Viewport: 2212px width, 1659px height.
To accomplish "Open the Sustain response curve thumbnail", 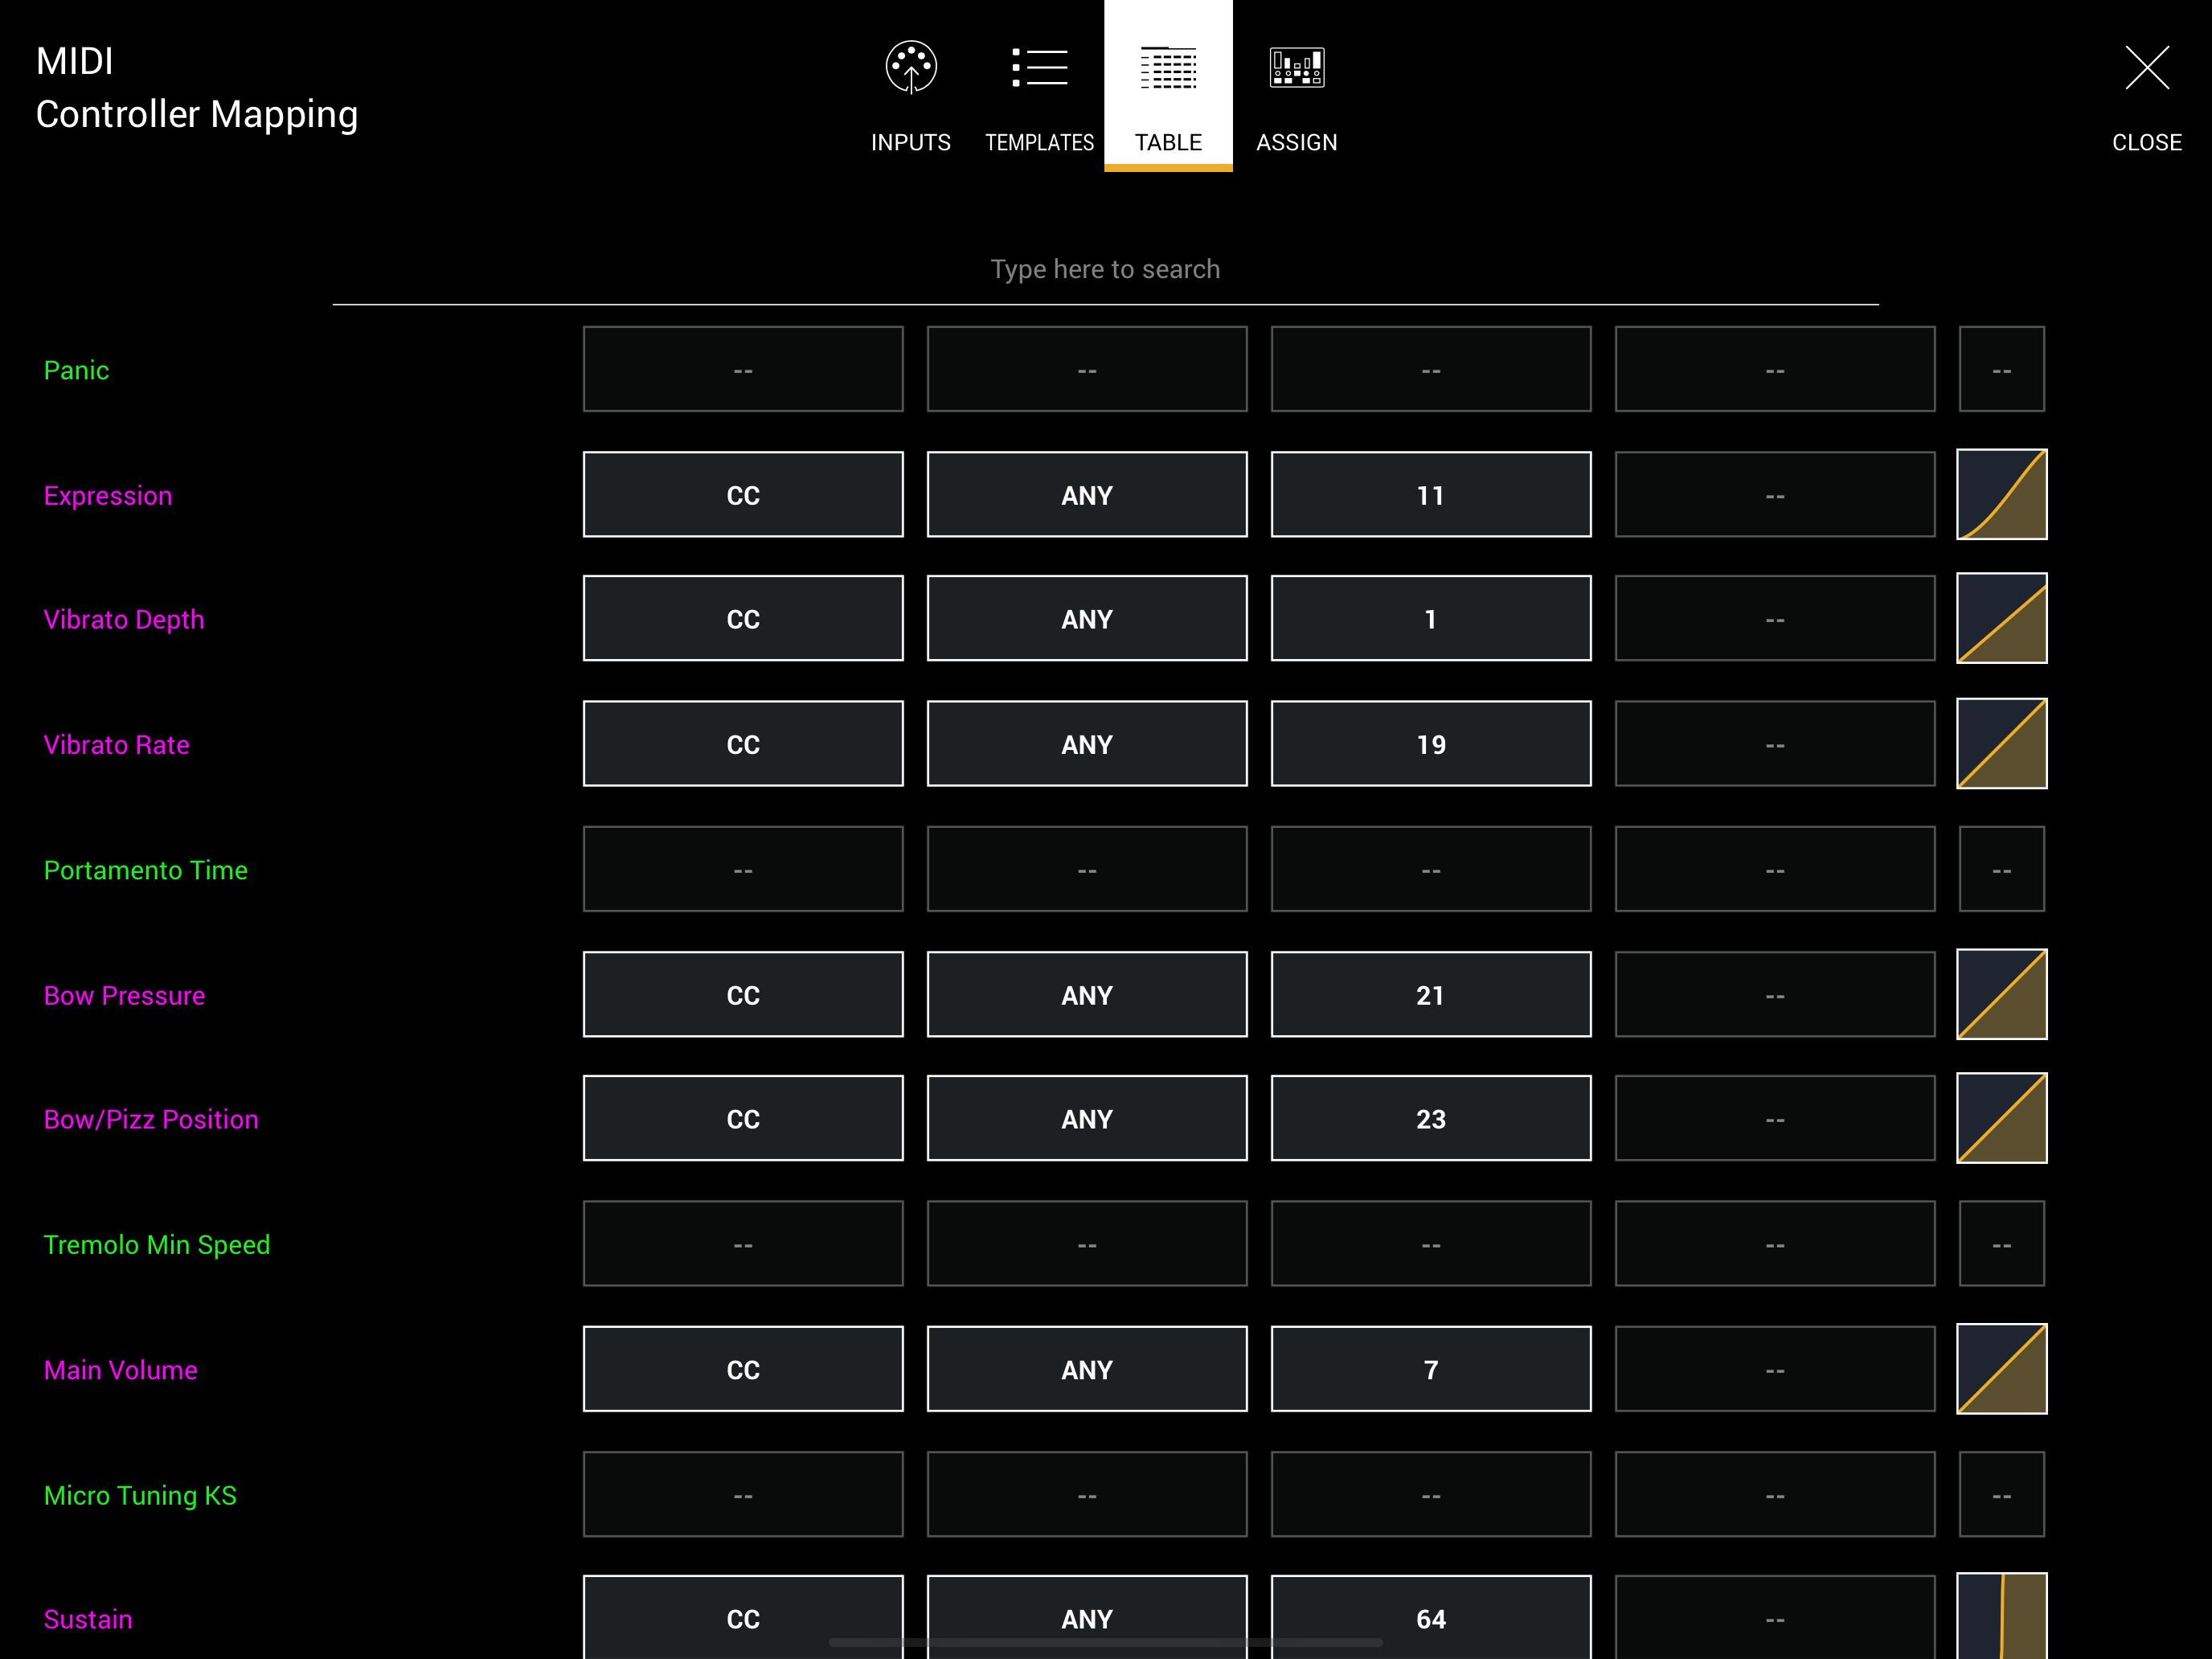I will tap(2001, 1616).
